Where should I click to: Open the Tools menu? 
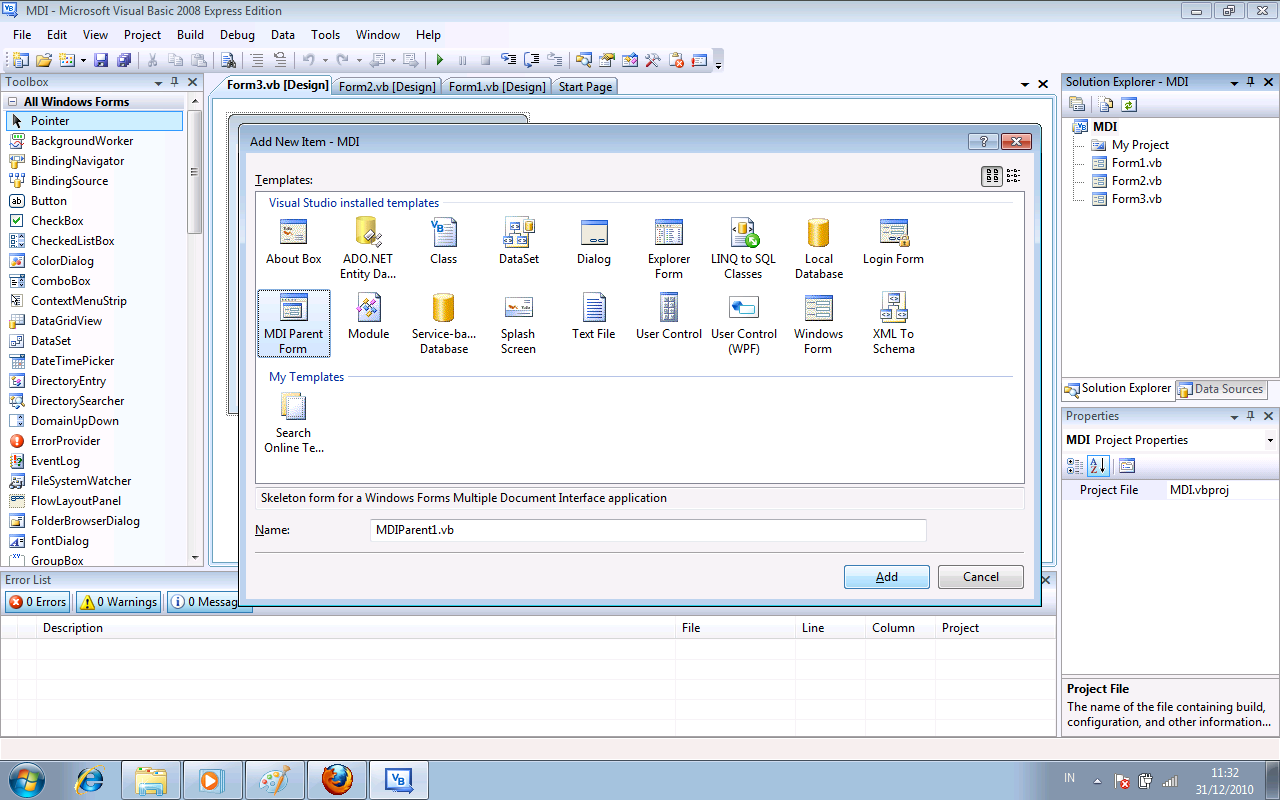(x=325, y=35)
